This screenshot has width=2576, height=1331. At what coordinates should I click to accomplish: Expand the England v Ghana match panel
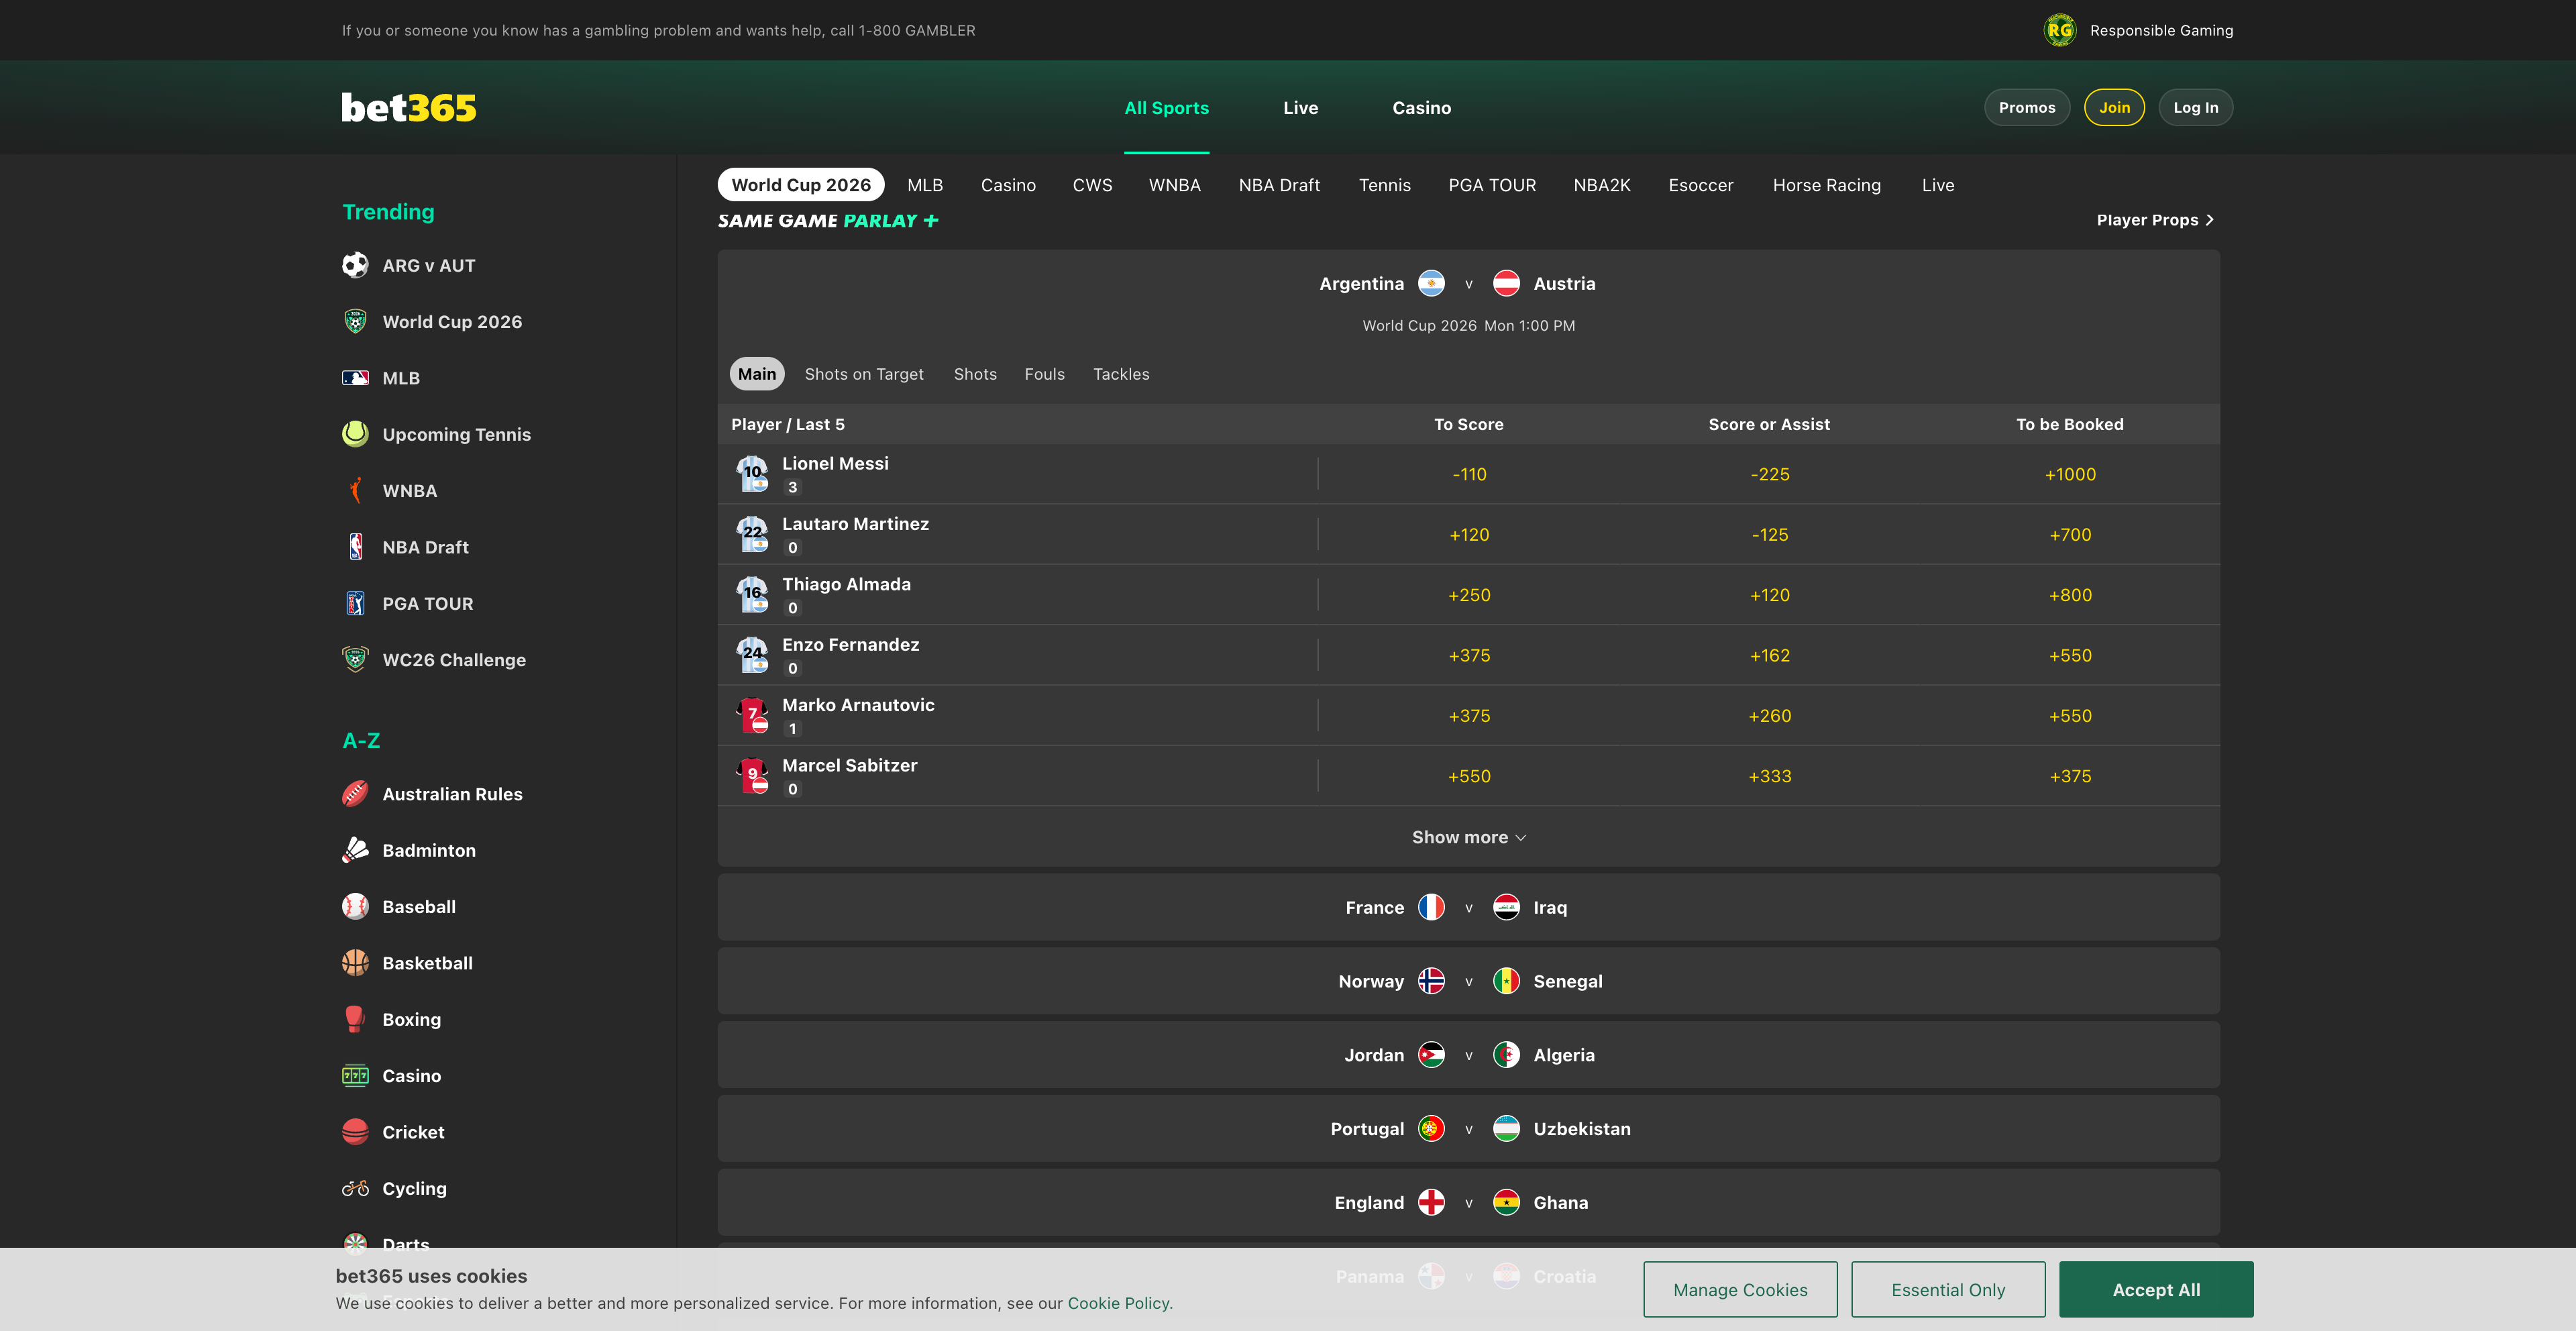(1468, 1202)
